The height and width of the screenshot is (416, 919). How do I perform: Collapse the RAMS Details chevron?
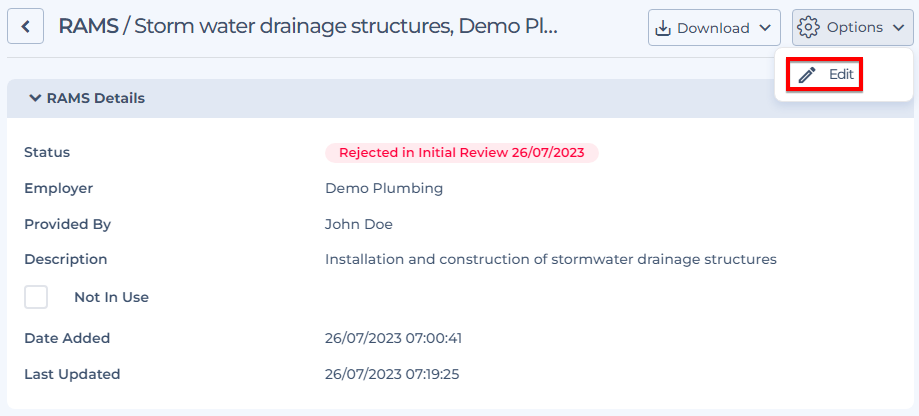pyautogui.click(x=35, y=98)
